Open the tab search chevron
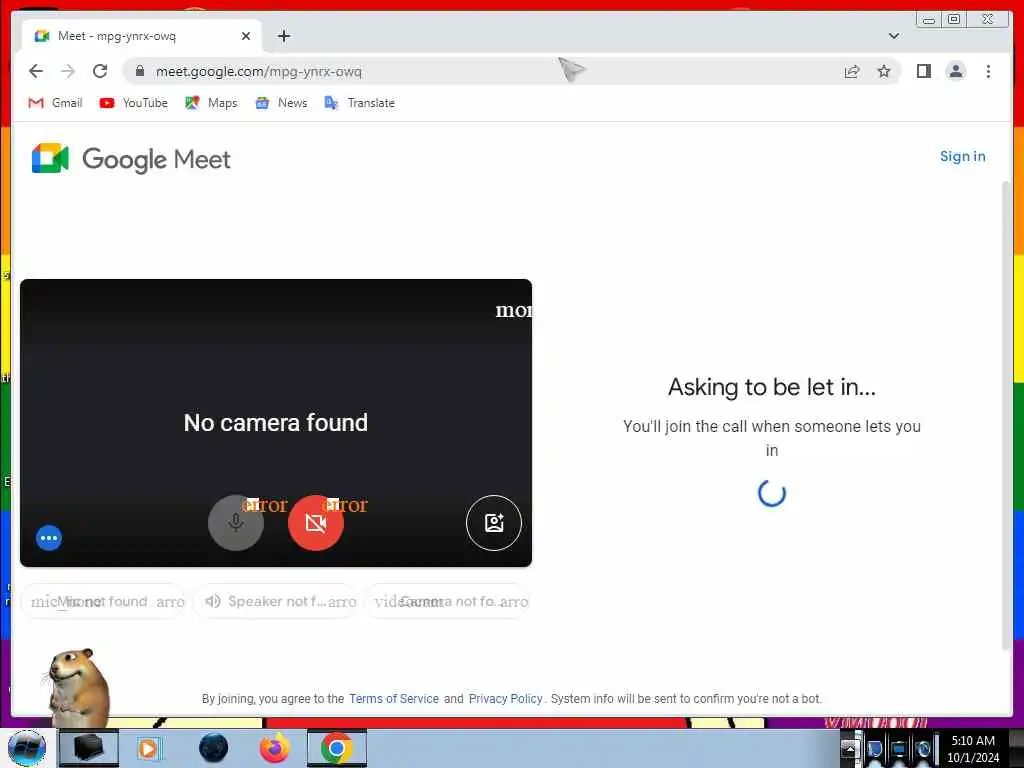Image resolution: width=1024 pixels, height=768 pixels. pyautogui.click(x=893, y=36)
